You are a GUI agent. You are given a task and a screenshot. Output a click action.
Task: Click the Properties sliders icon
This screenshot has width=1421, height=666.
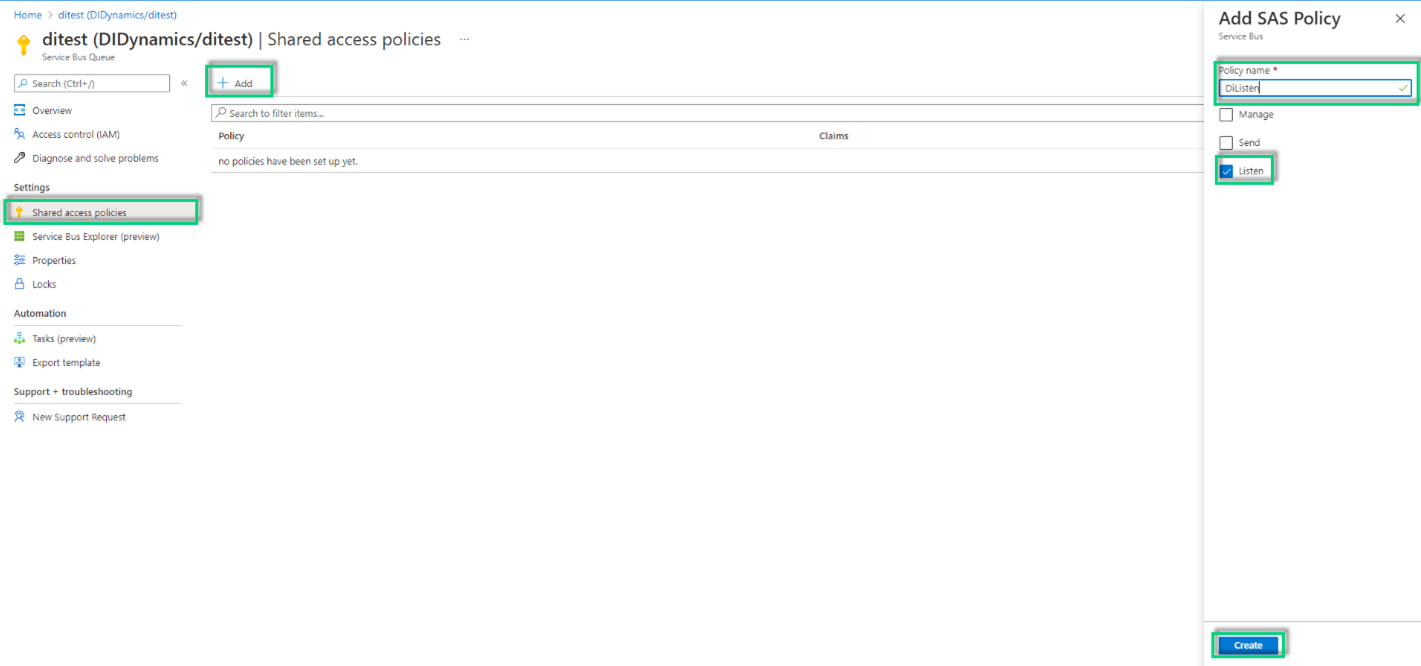[x=20, y=260]
